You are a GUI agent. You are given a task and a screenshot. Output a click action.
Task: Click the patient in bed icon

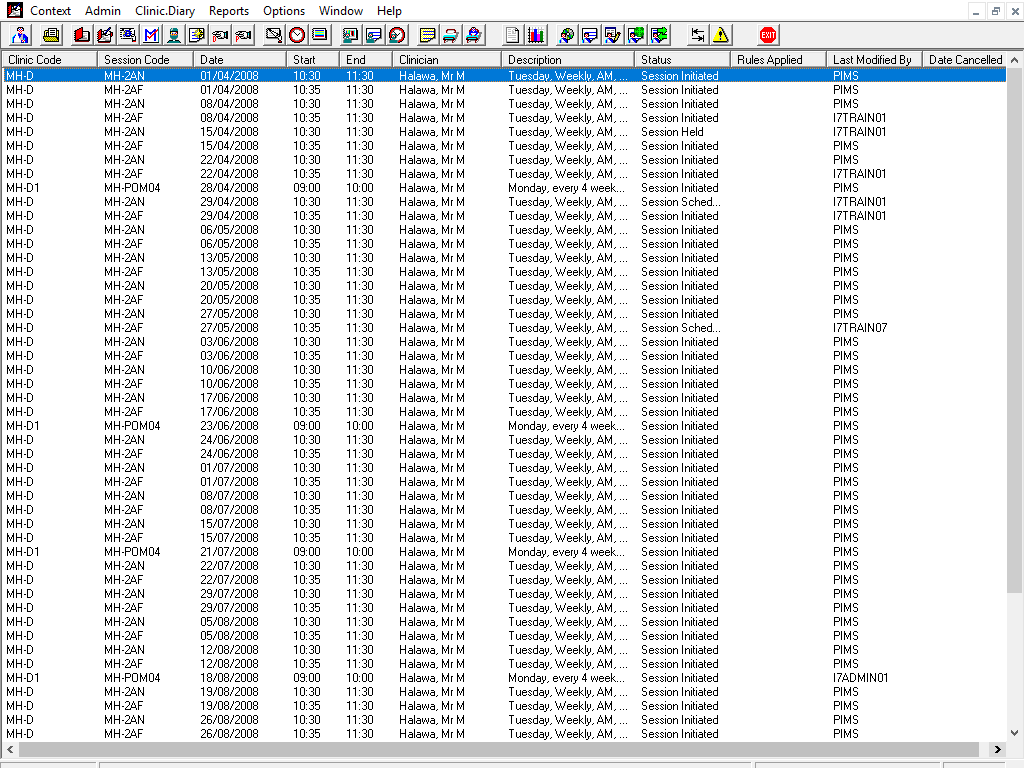(x=474, y=35)
